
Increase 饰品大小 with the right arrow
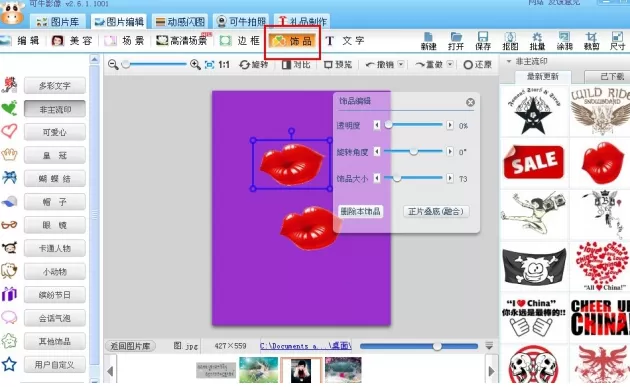[x=450, y=178]
